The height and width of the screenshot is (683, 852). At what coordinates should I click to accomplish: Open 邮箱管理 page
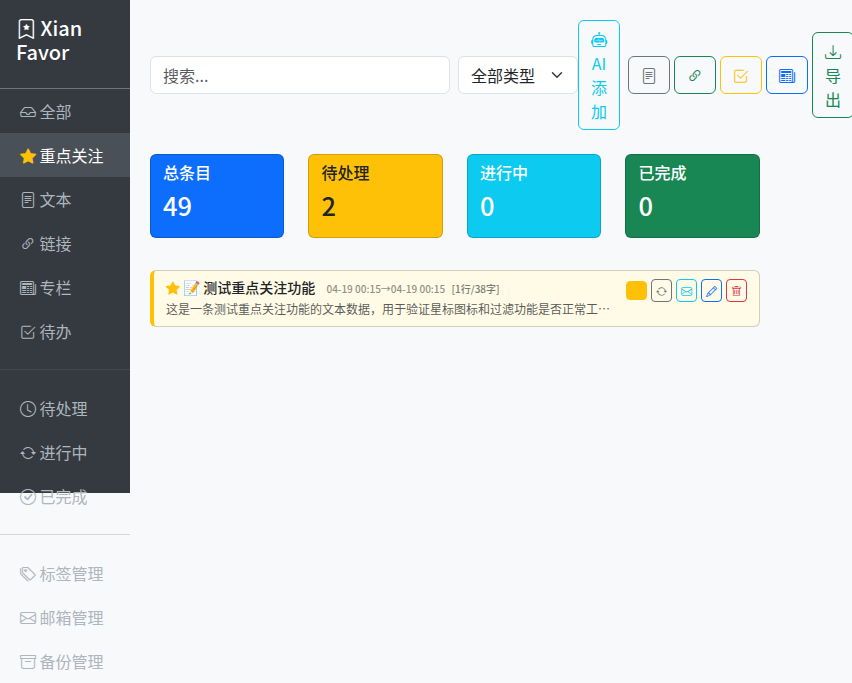point(65,618)
